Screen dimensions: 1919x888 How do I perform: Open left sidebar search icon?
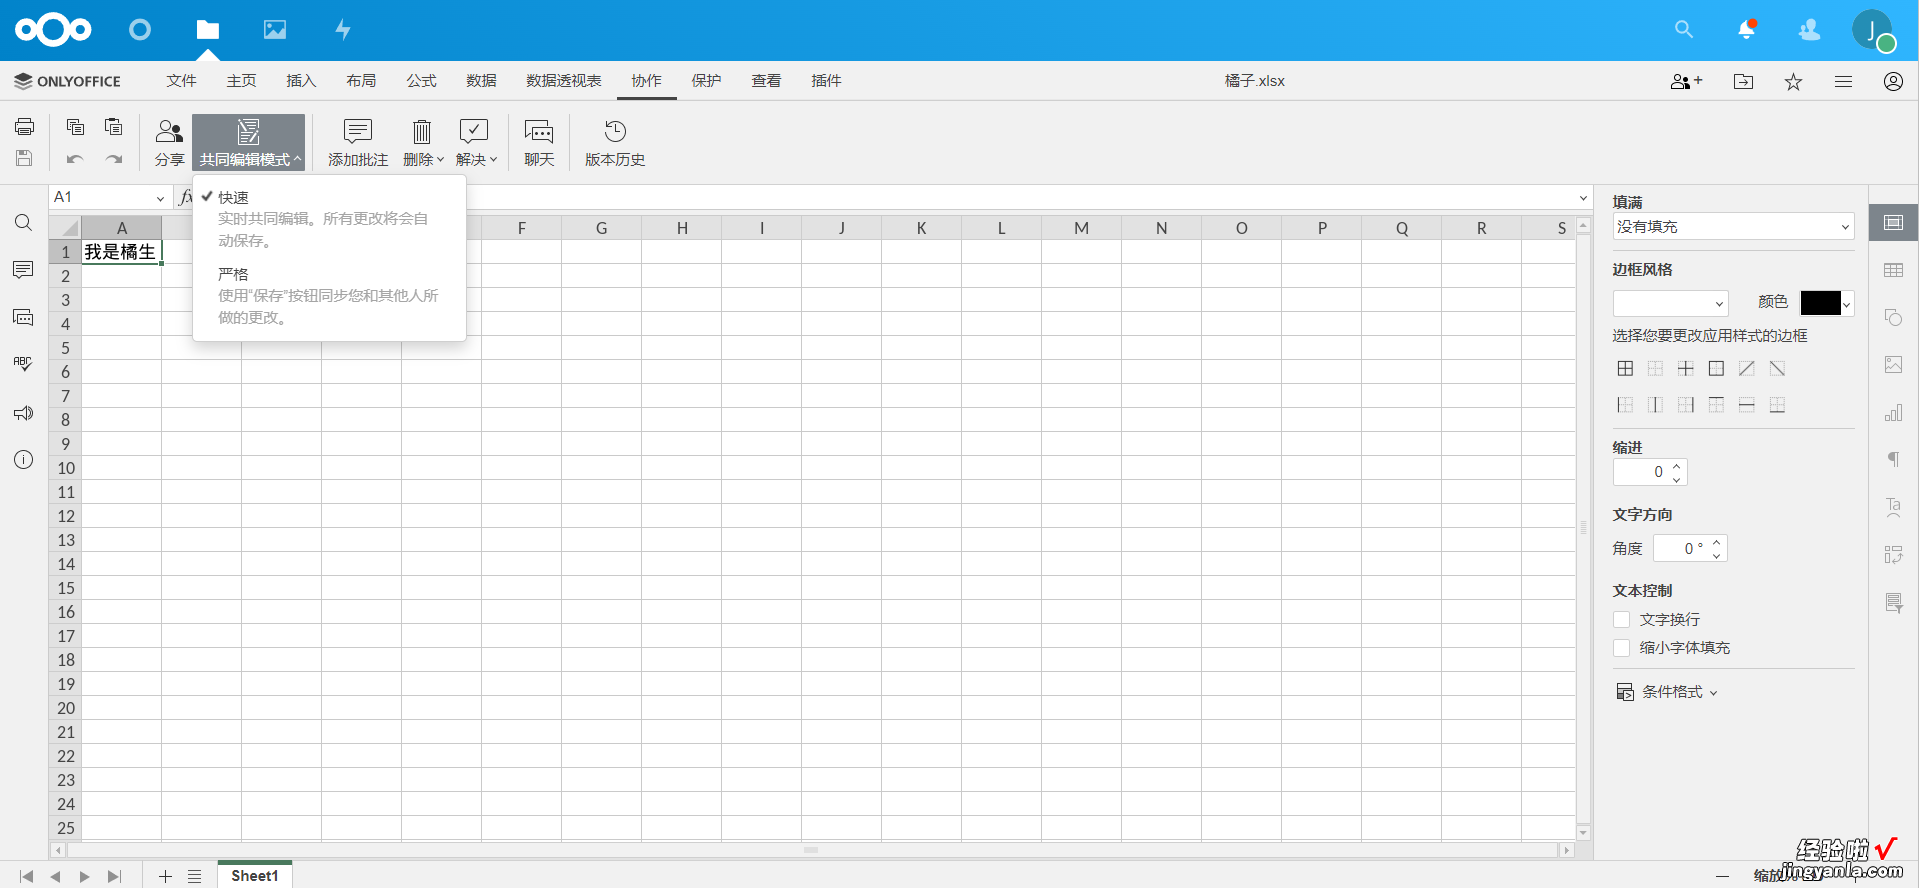tap(24, 222)
